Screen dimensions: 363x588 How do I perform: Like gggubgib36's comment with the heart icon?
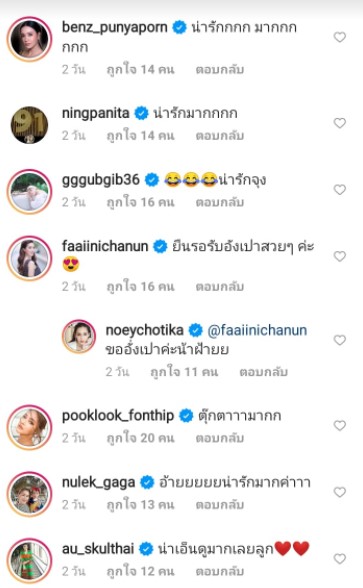point(340,190)
